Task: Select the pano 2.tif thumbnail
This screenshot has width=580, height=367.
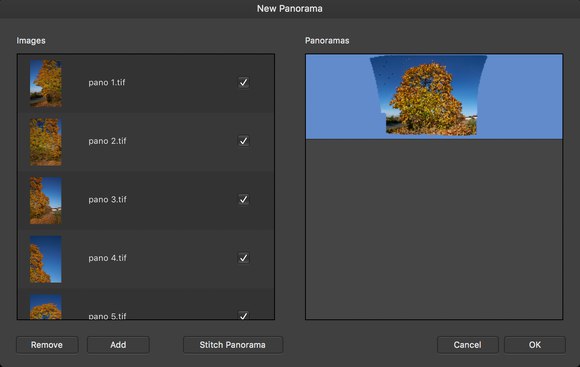Action: click(46, 142)
